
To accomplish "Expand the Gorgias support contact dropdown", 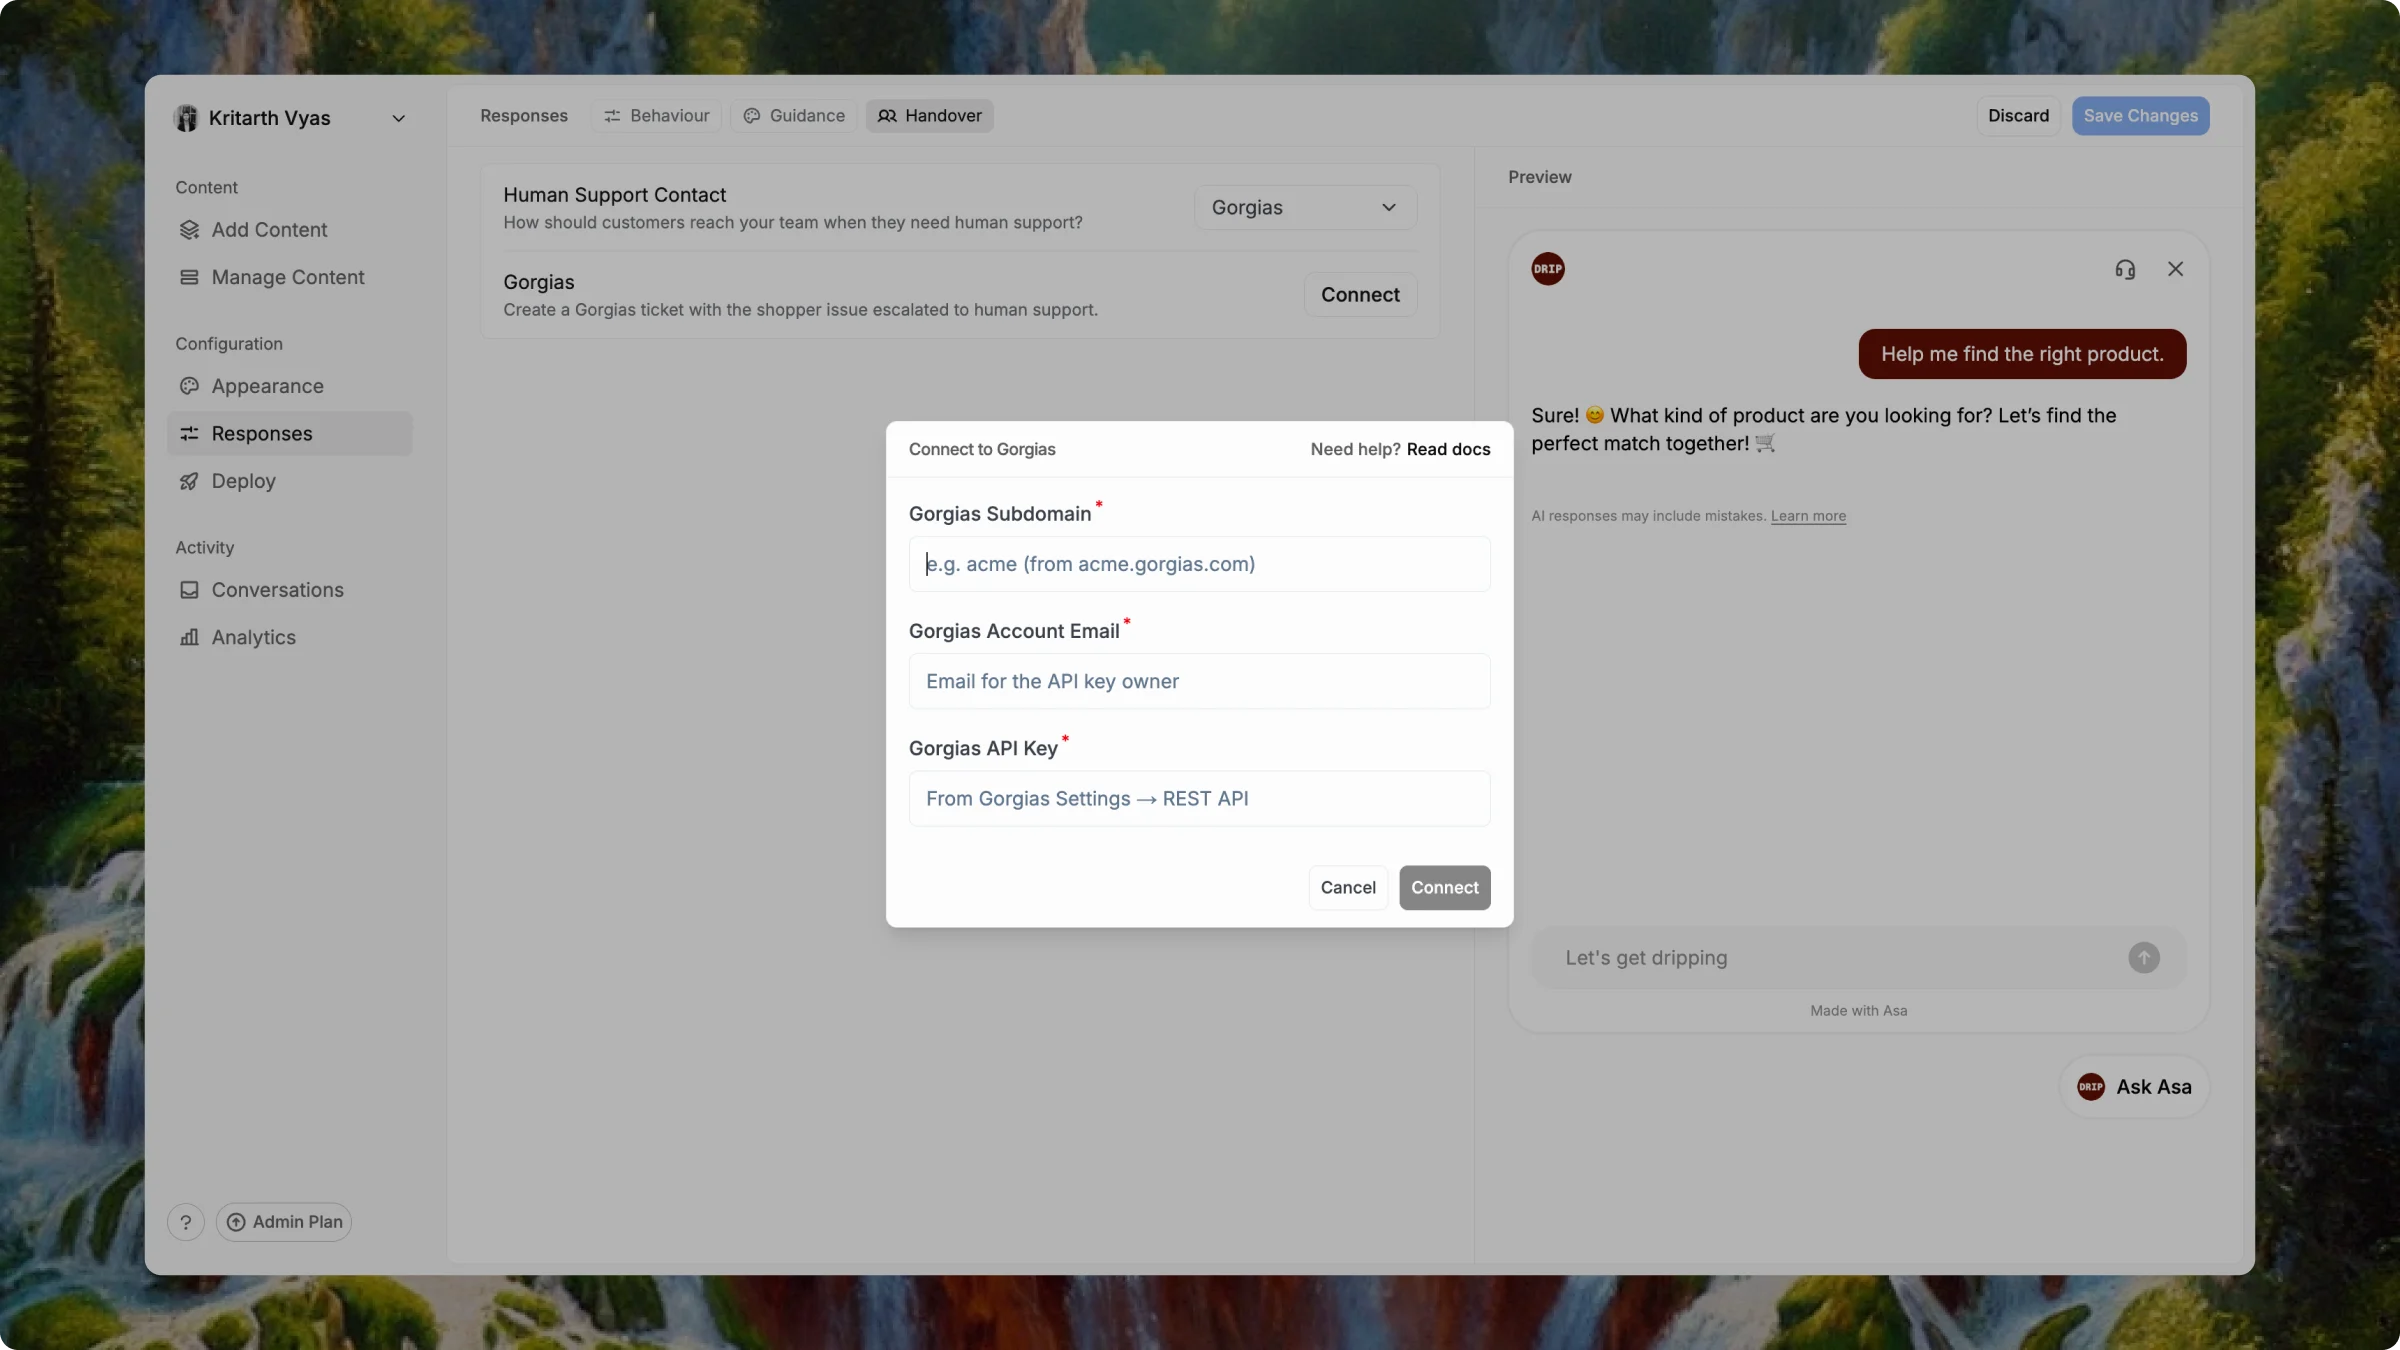I will click(1305, 207).
